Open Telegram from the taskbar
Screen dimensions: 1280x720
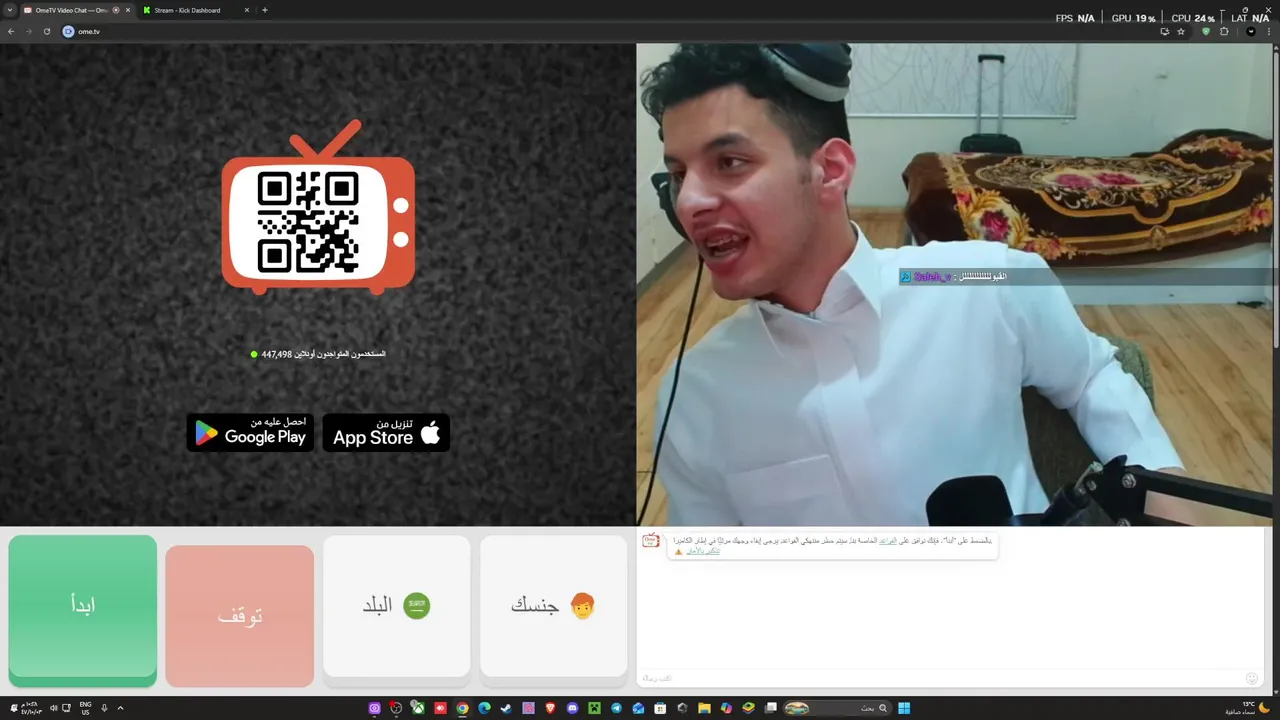(x=616, y=708)
